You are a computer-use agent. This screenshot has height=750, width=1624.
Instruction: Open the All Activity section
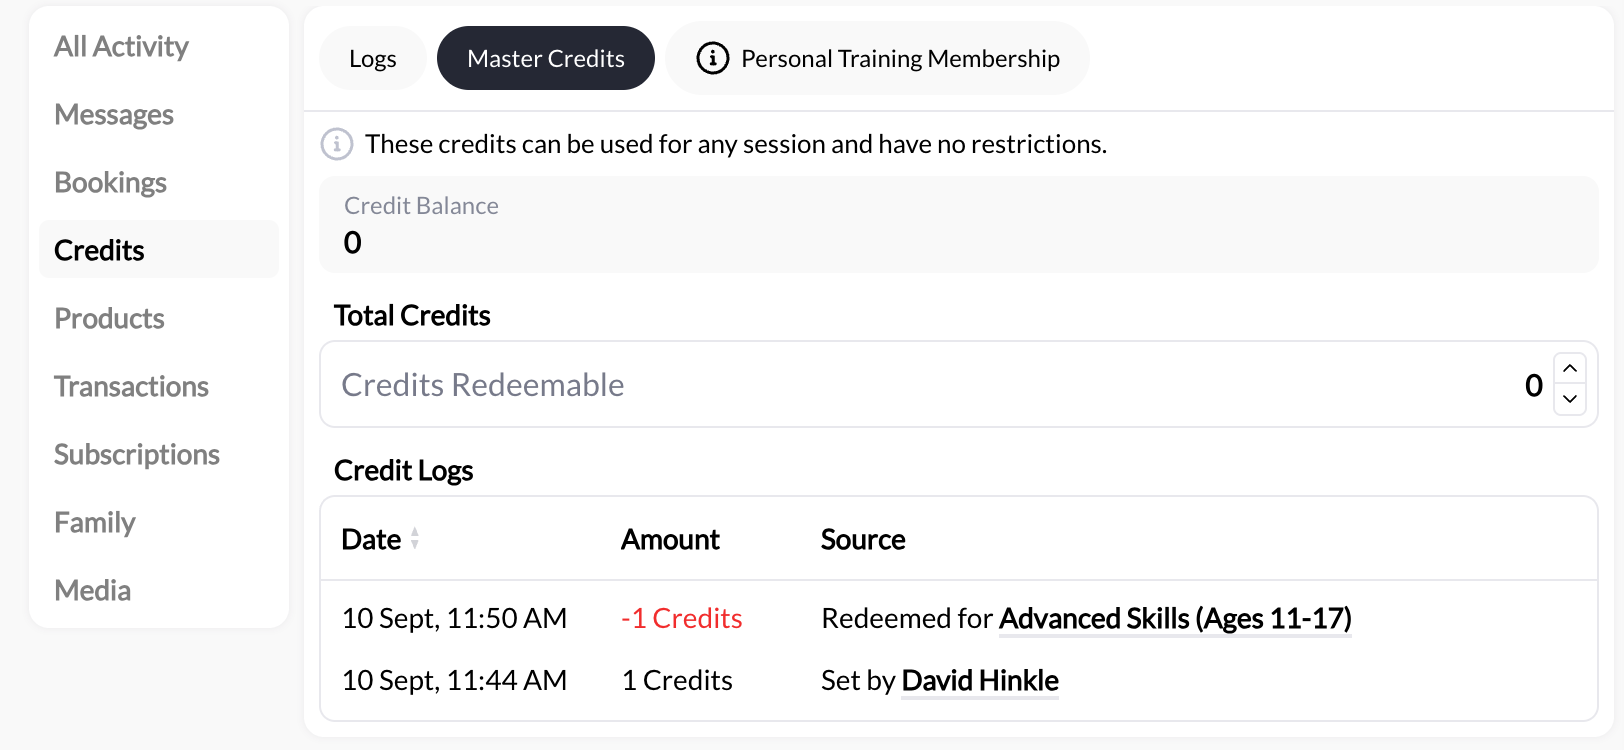121,46
